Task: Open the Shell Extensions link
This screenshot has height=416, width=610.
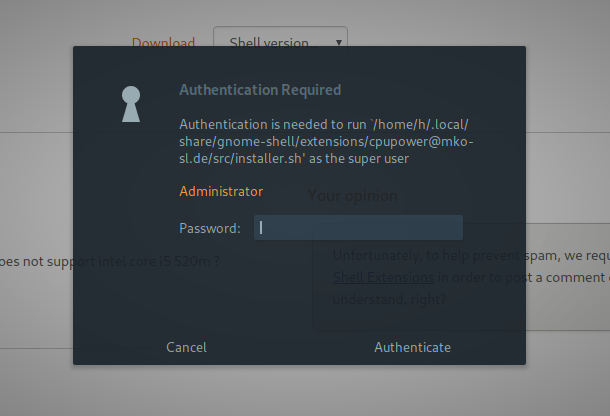Action: [383, 277]
